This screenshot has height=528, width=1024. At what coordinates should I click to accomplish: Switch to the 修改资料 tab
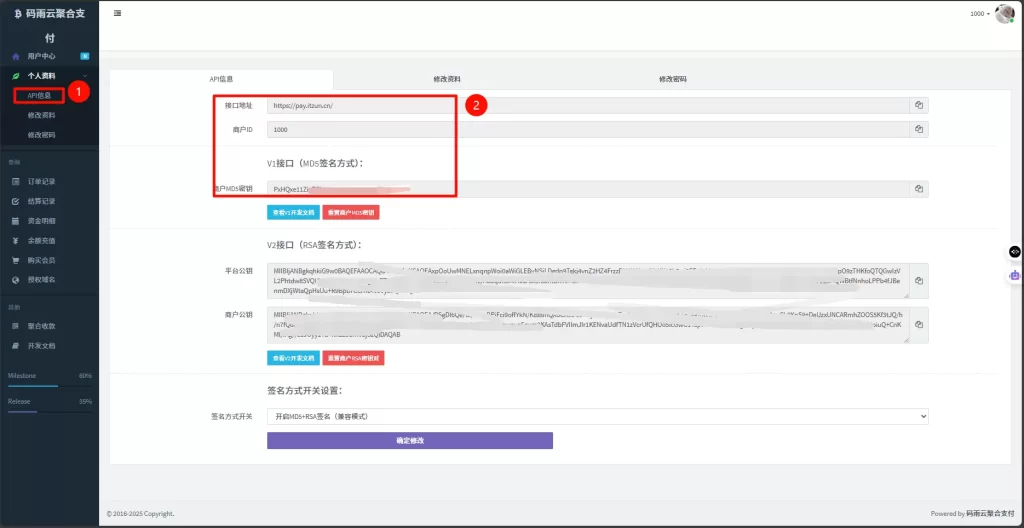coord(447,79)
